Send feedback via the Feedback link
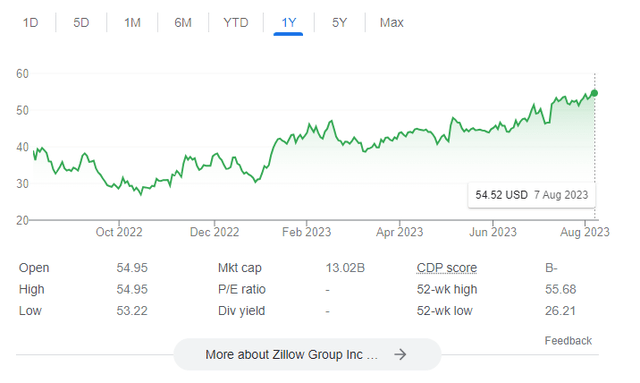Image resolution: width=640 pixels, height=383 pixels. 568,341
